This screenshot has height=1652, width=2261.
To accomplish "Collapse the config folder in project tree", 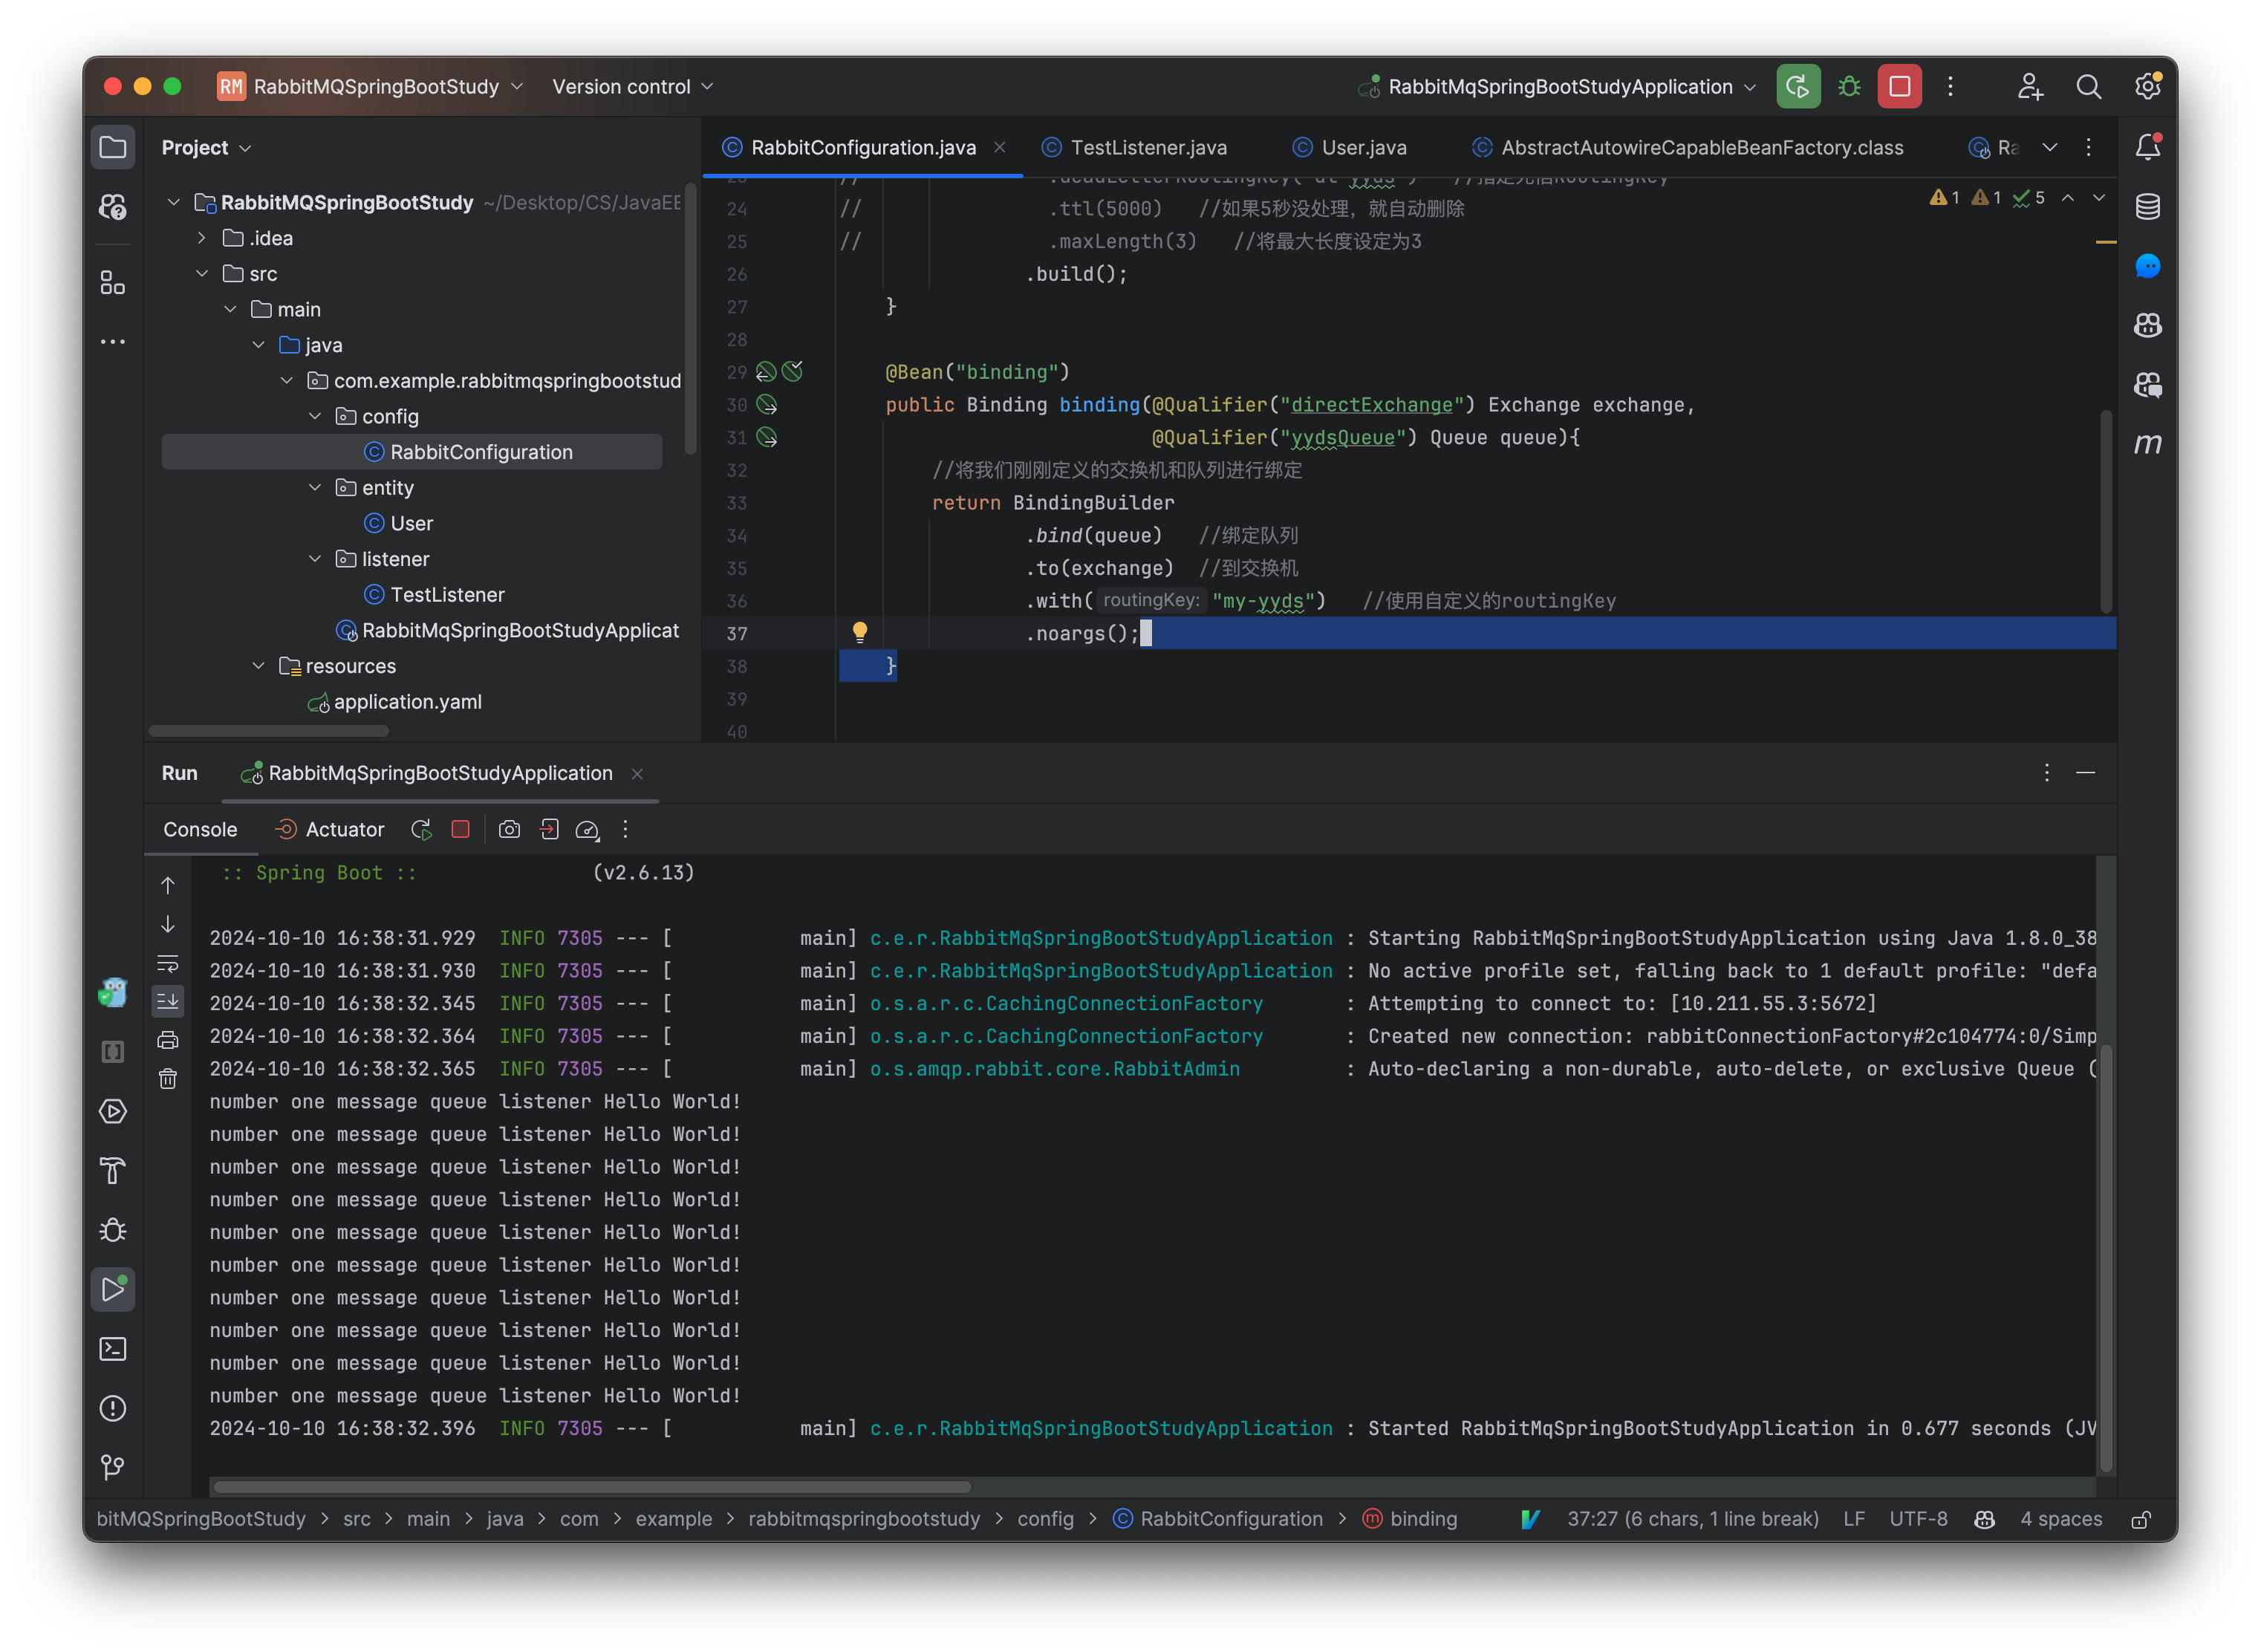I will tap(315, 416).
